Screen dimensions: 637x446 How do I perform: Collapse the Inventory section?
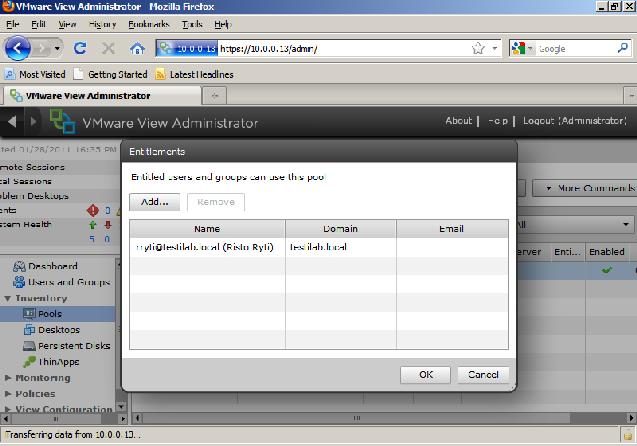coord(8,298)
